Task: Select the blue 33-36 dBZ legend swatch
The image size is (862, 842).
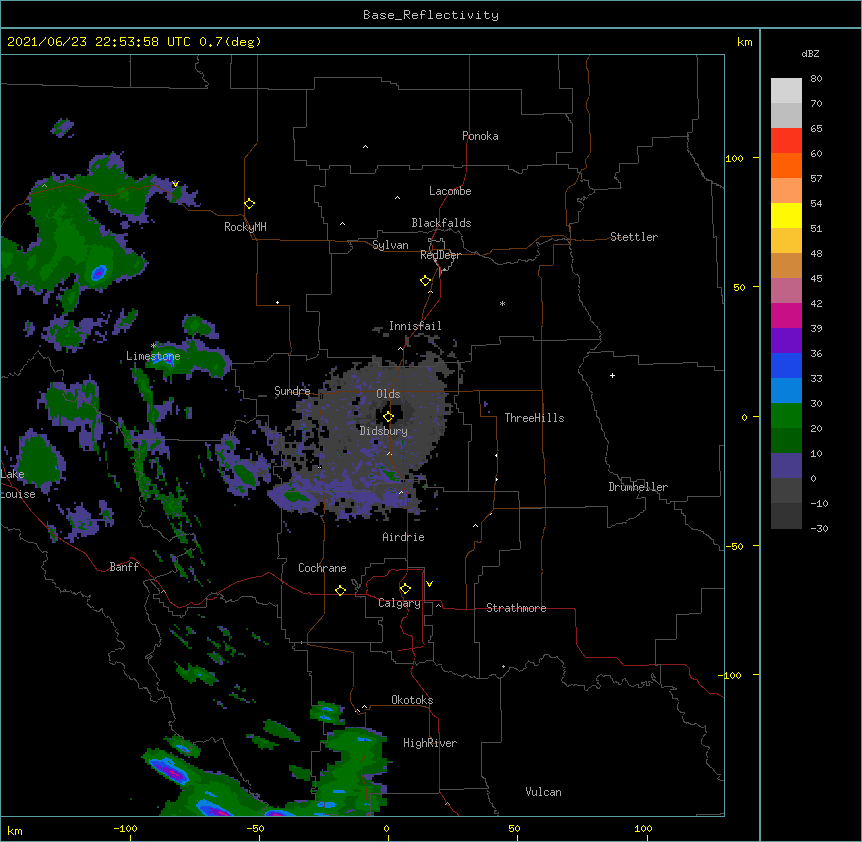Action: [x=786, y=365]
